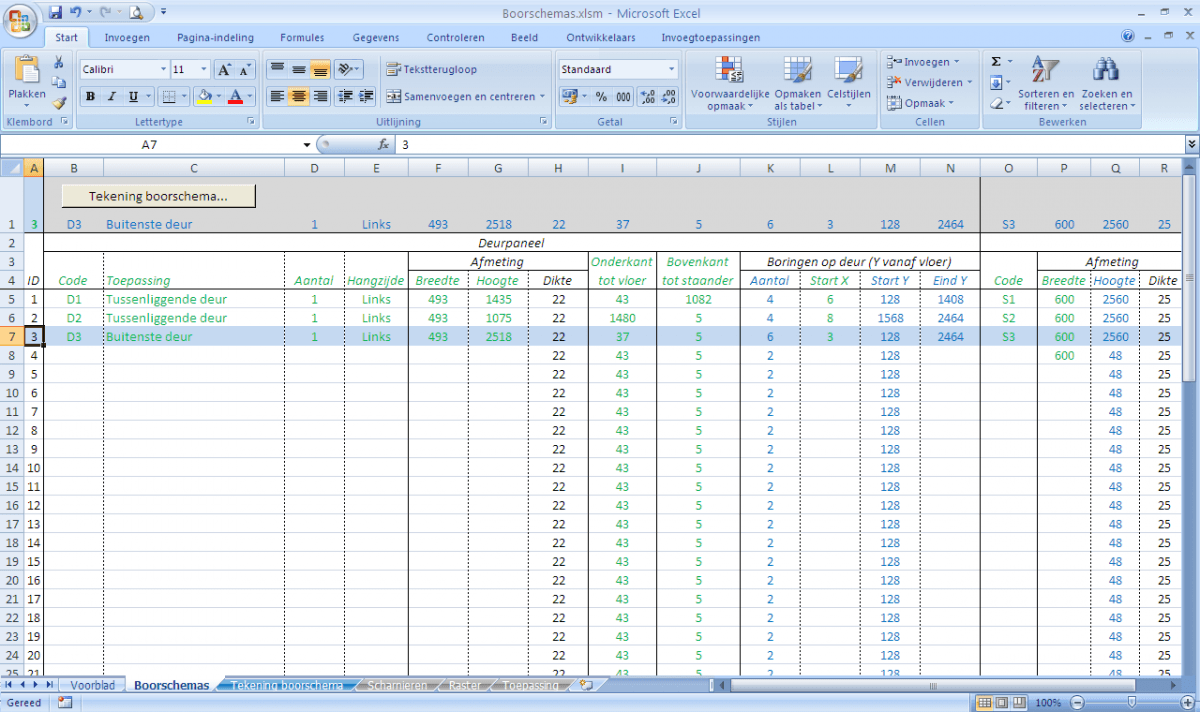This screenshot has height=712, width=1200.
Task: Align cell content to the top
Action: (x=277, y=70)
